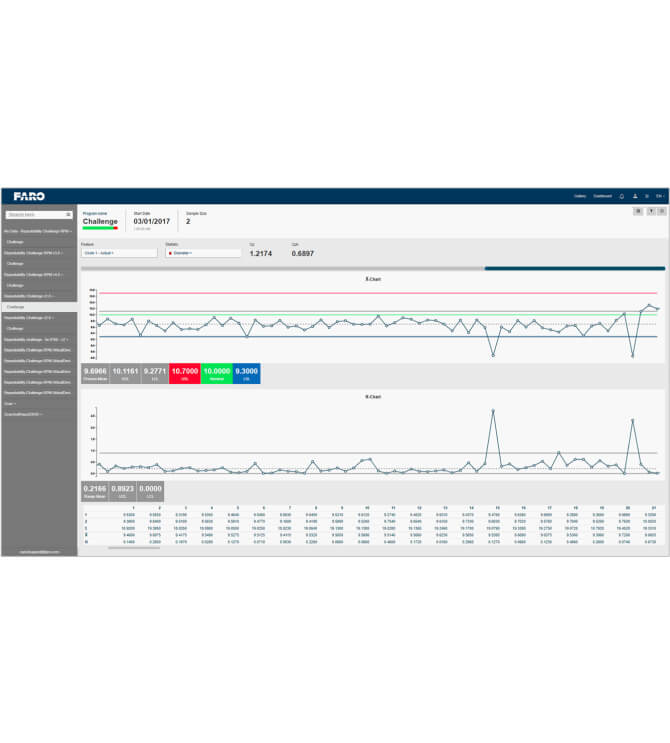The height and width of the screenshot is (743, 670).
Task: Open the notifications bell icon
Action: point(622,196)
